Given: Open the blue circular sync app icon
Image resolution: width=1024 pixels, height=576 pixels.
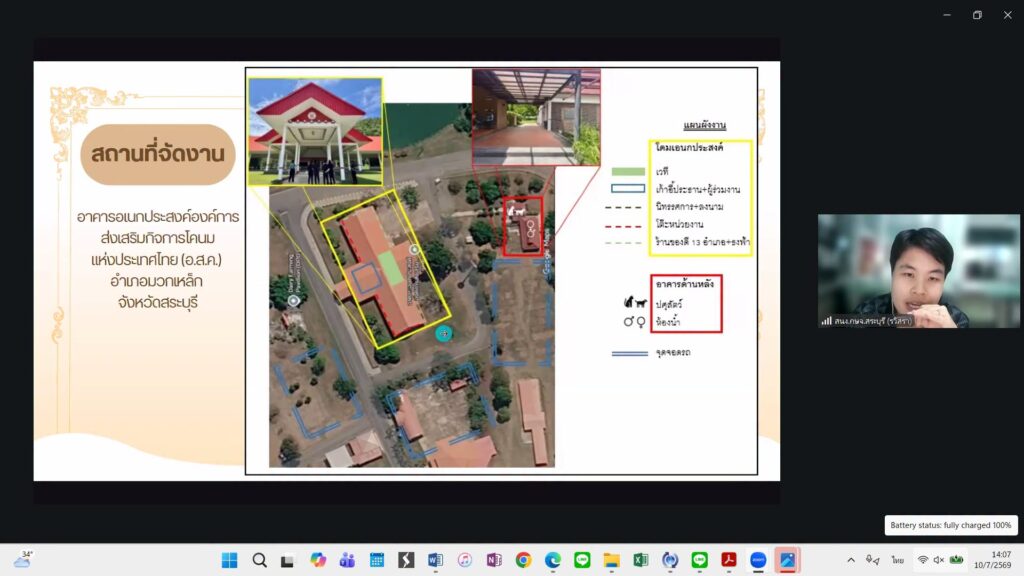Looking at the screenshot, I should point(670,560).
